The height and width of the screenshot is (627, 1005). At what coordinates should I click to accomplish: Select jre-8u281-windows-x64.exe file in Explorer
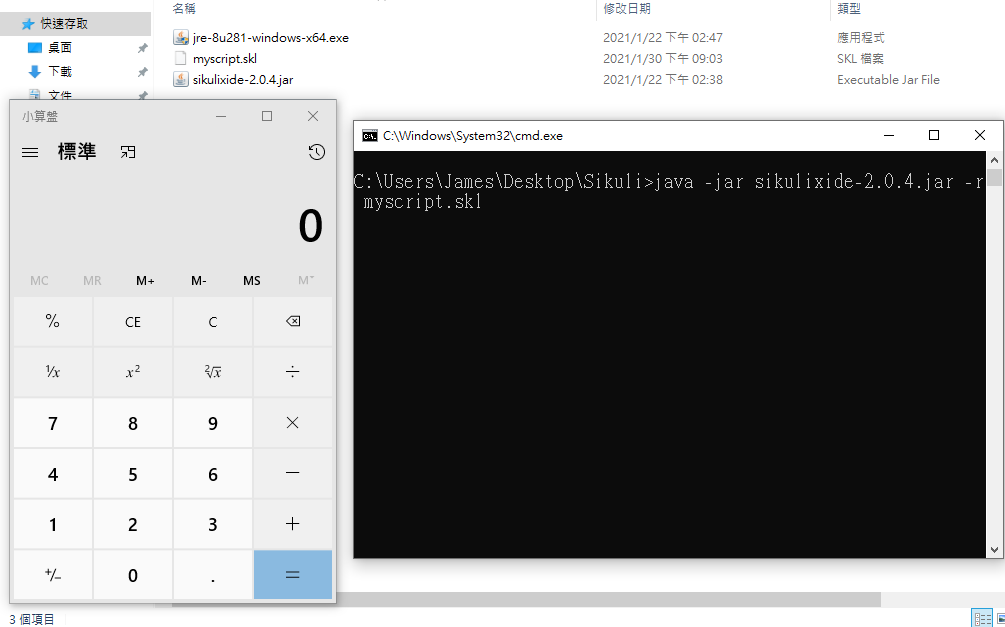point(270,38)
